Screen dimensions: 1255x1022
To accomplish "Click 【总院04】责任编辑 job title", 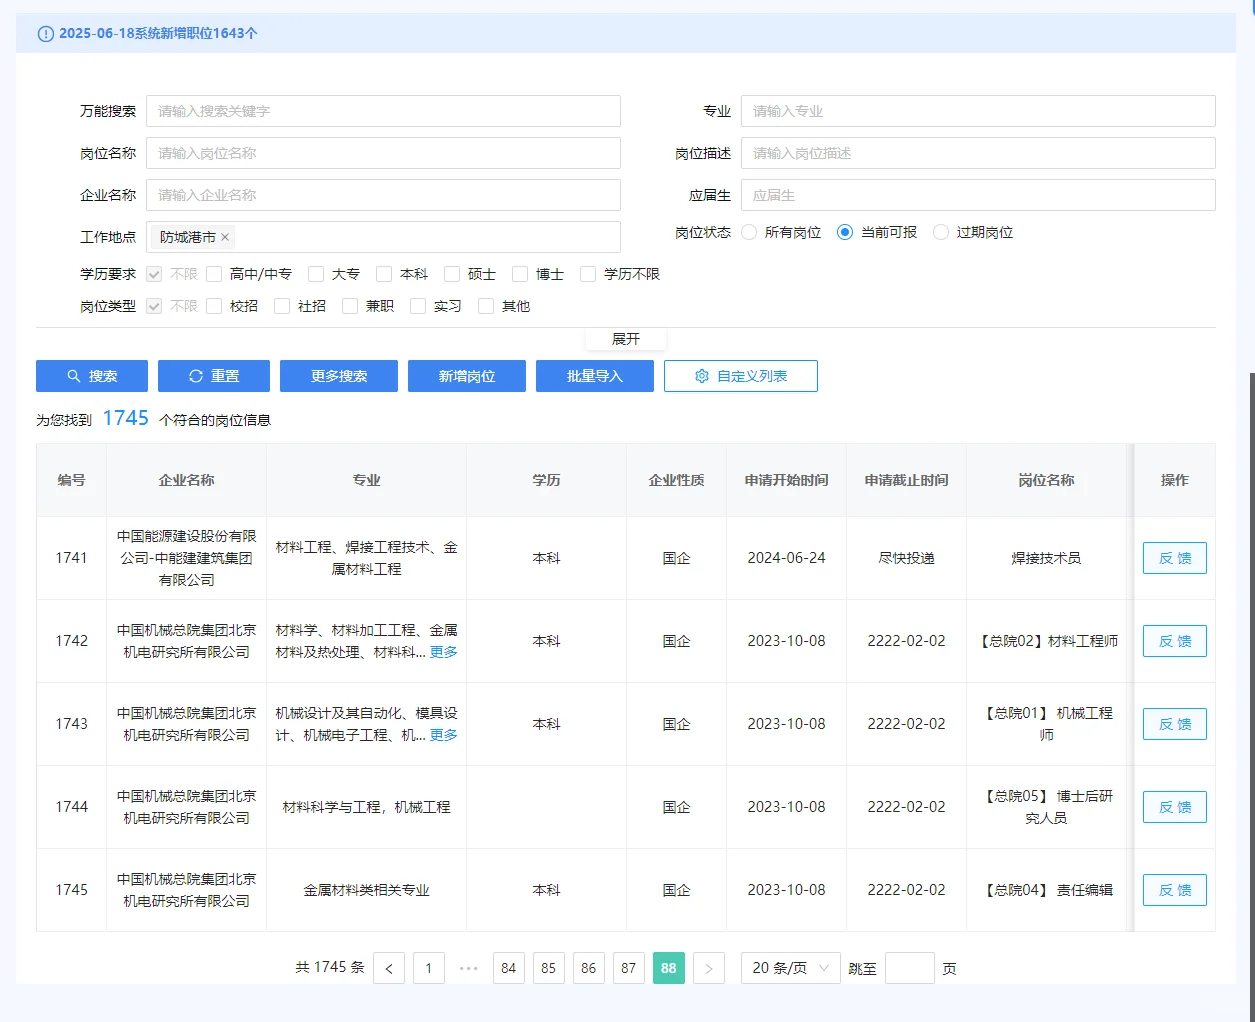I will pos(1047,890).
